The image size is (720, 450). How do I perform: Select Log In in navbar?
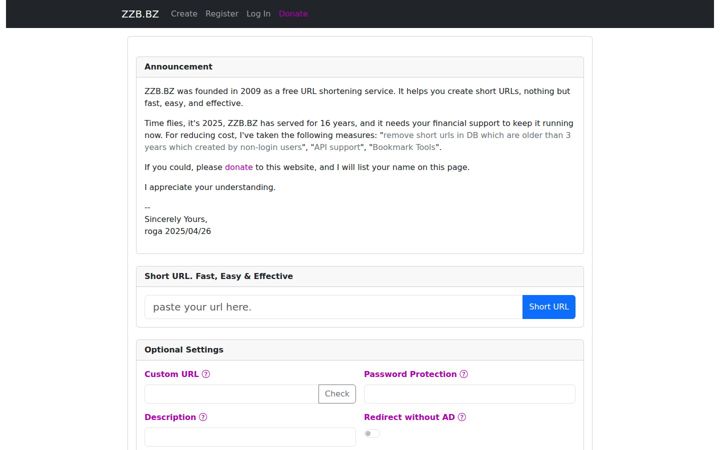click(x=258, y=14)
